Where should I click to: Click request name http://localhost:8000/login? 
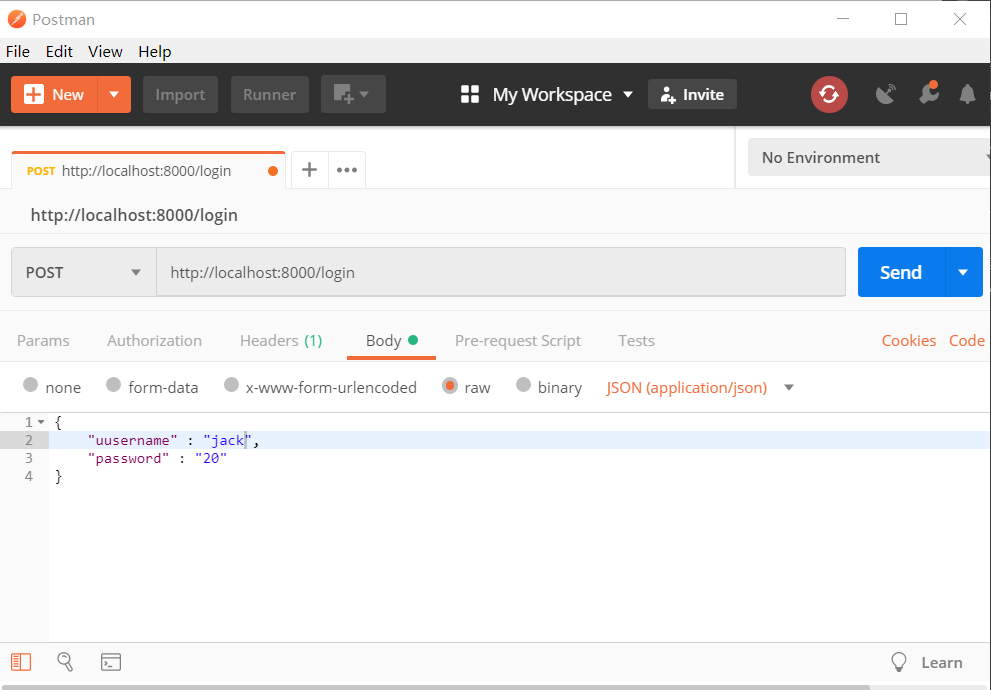coord(134,215)
